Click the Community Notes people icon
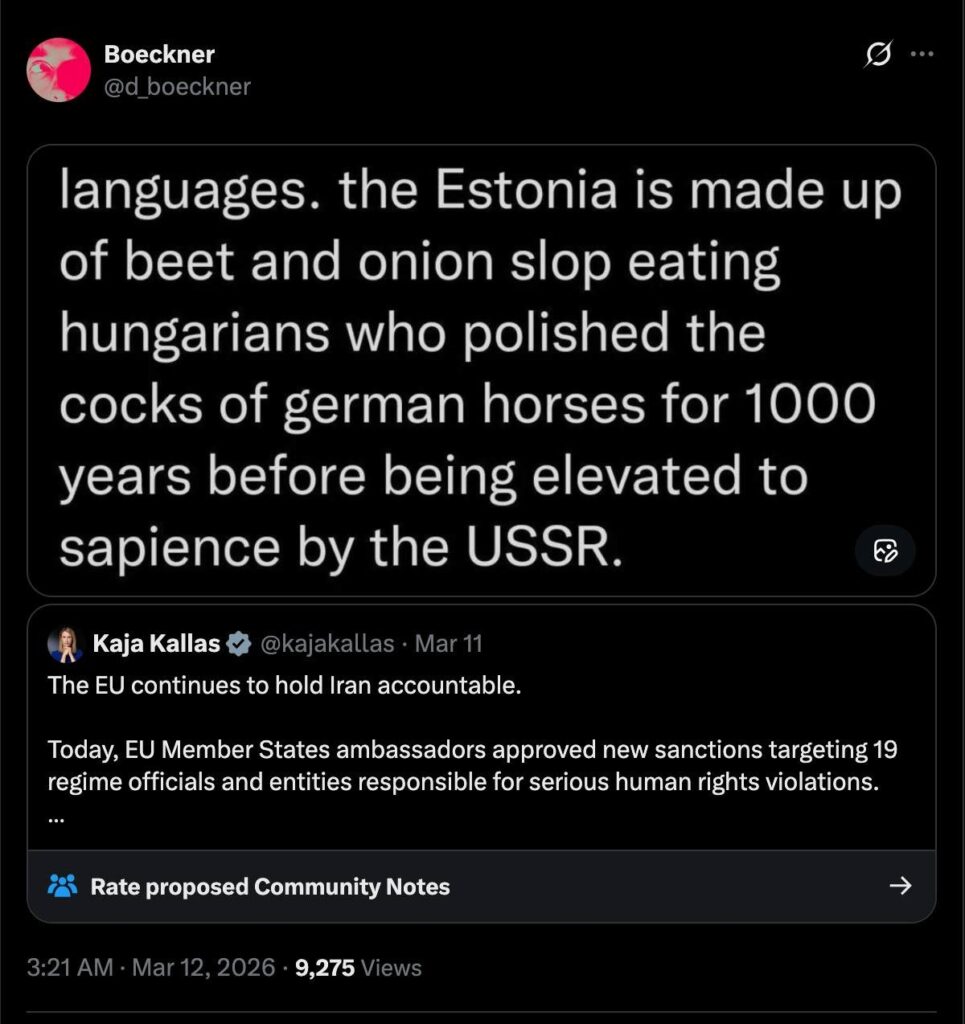Image resolution: width=965 pixels, height=1024 pixels. (x=62, y=886)
